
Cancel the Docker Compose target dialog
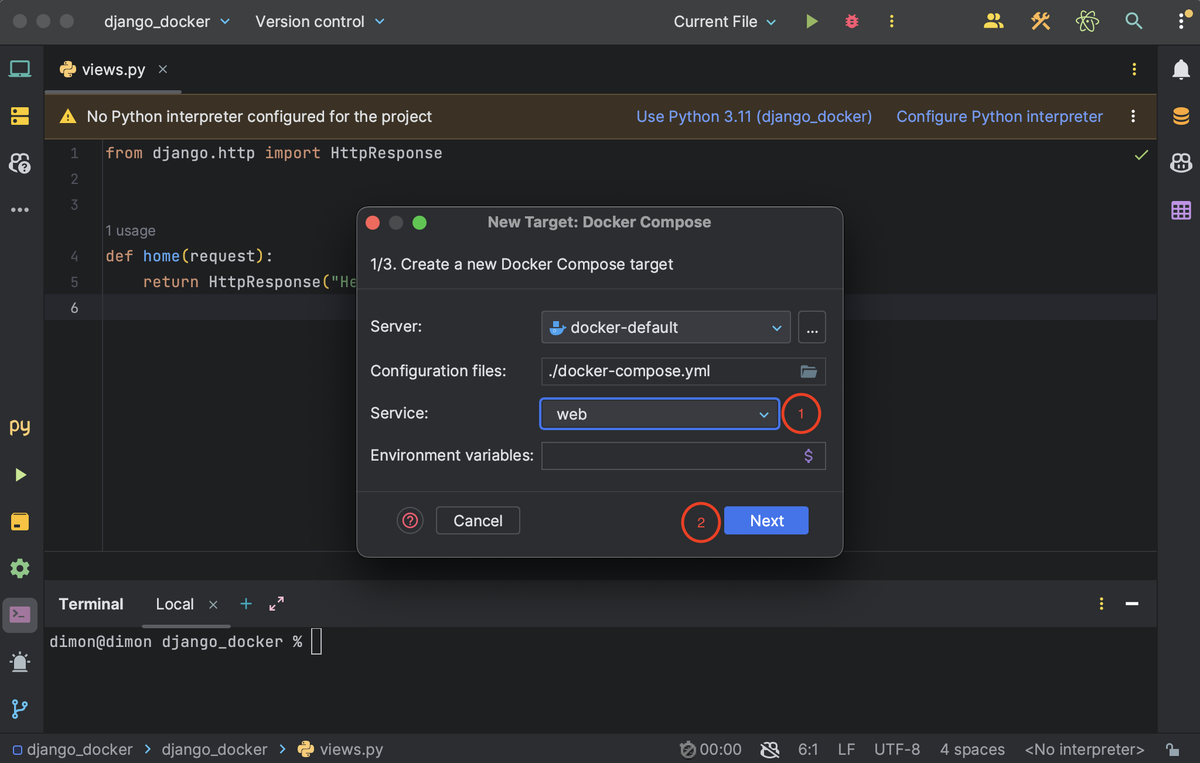[478, 520]
